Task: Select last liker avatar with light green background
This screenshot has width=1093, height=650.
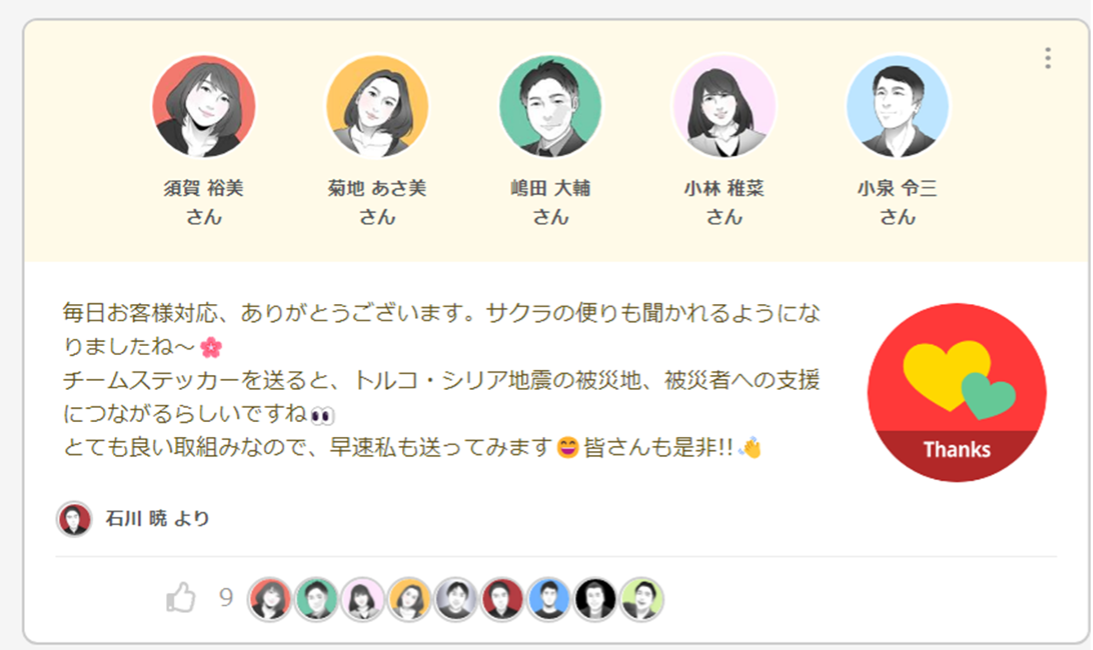Action: click(642, 599)
